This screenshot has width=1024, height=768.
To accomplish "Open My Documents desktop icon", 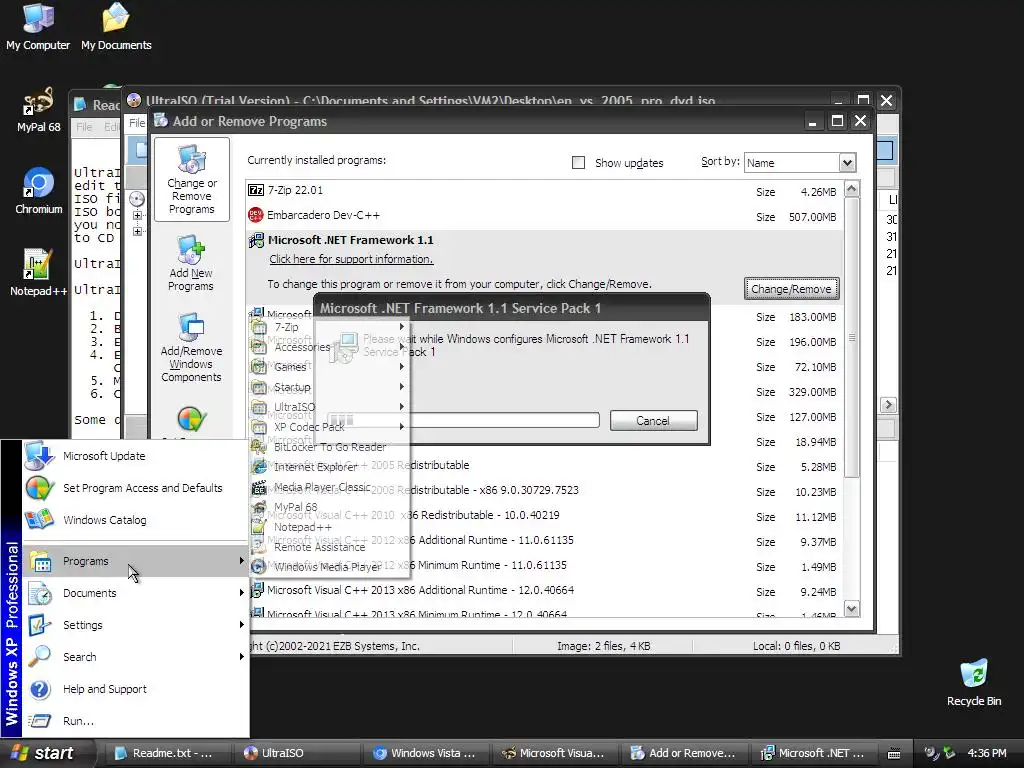I will (x=116, y=26).
